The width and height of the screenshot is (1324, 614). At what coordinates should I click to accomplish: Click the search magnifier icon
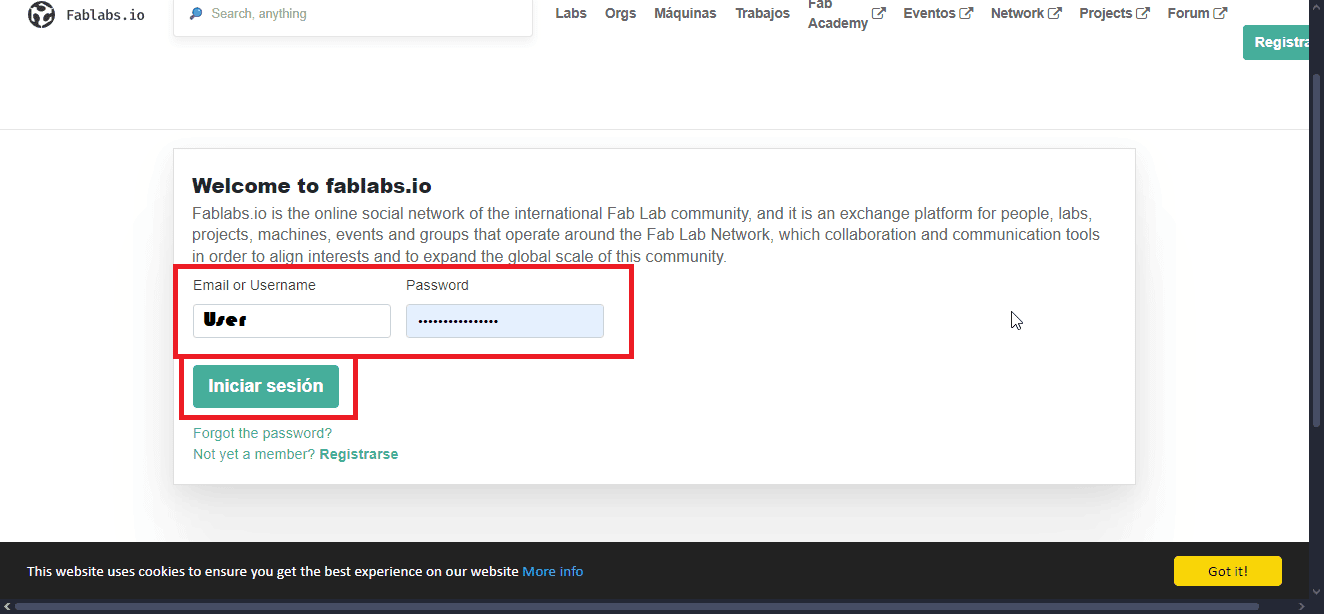click(x=196, y=14)
